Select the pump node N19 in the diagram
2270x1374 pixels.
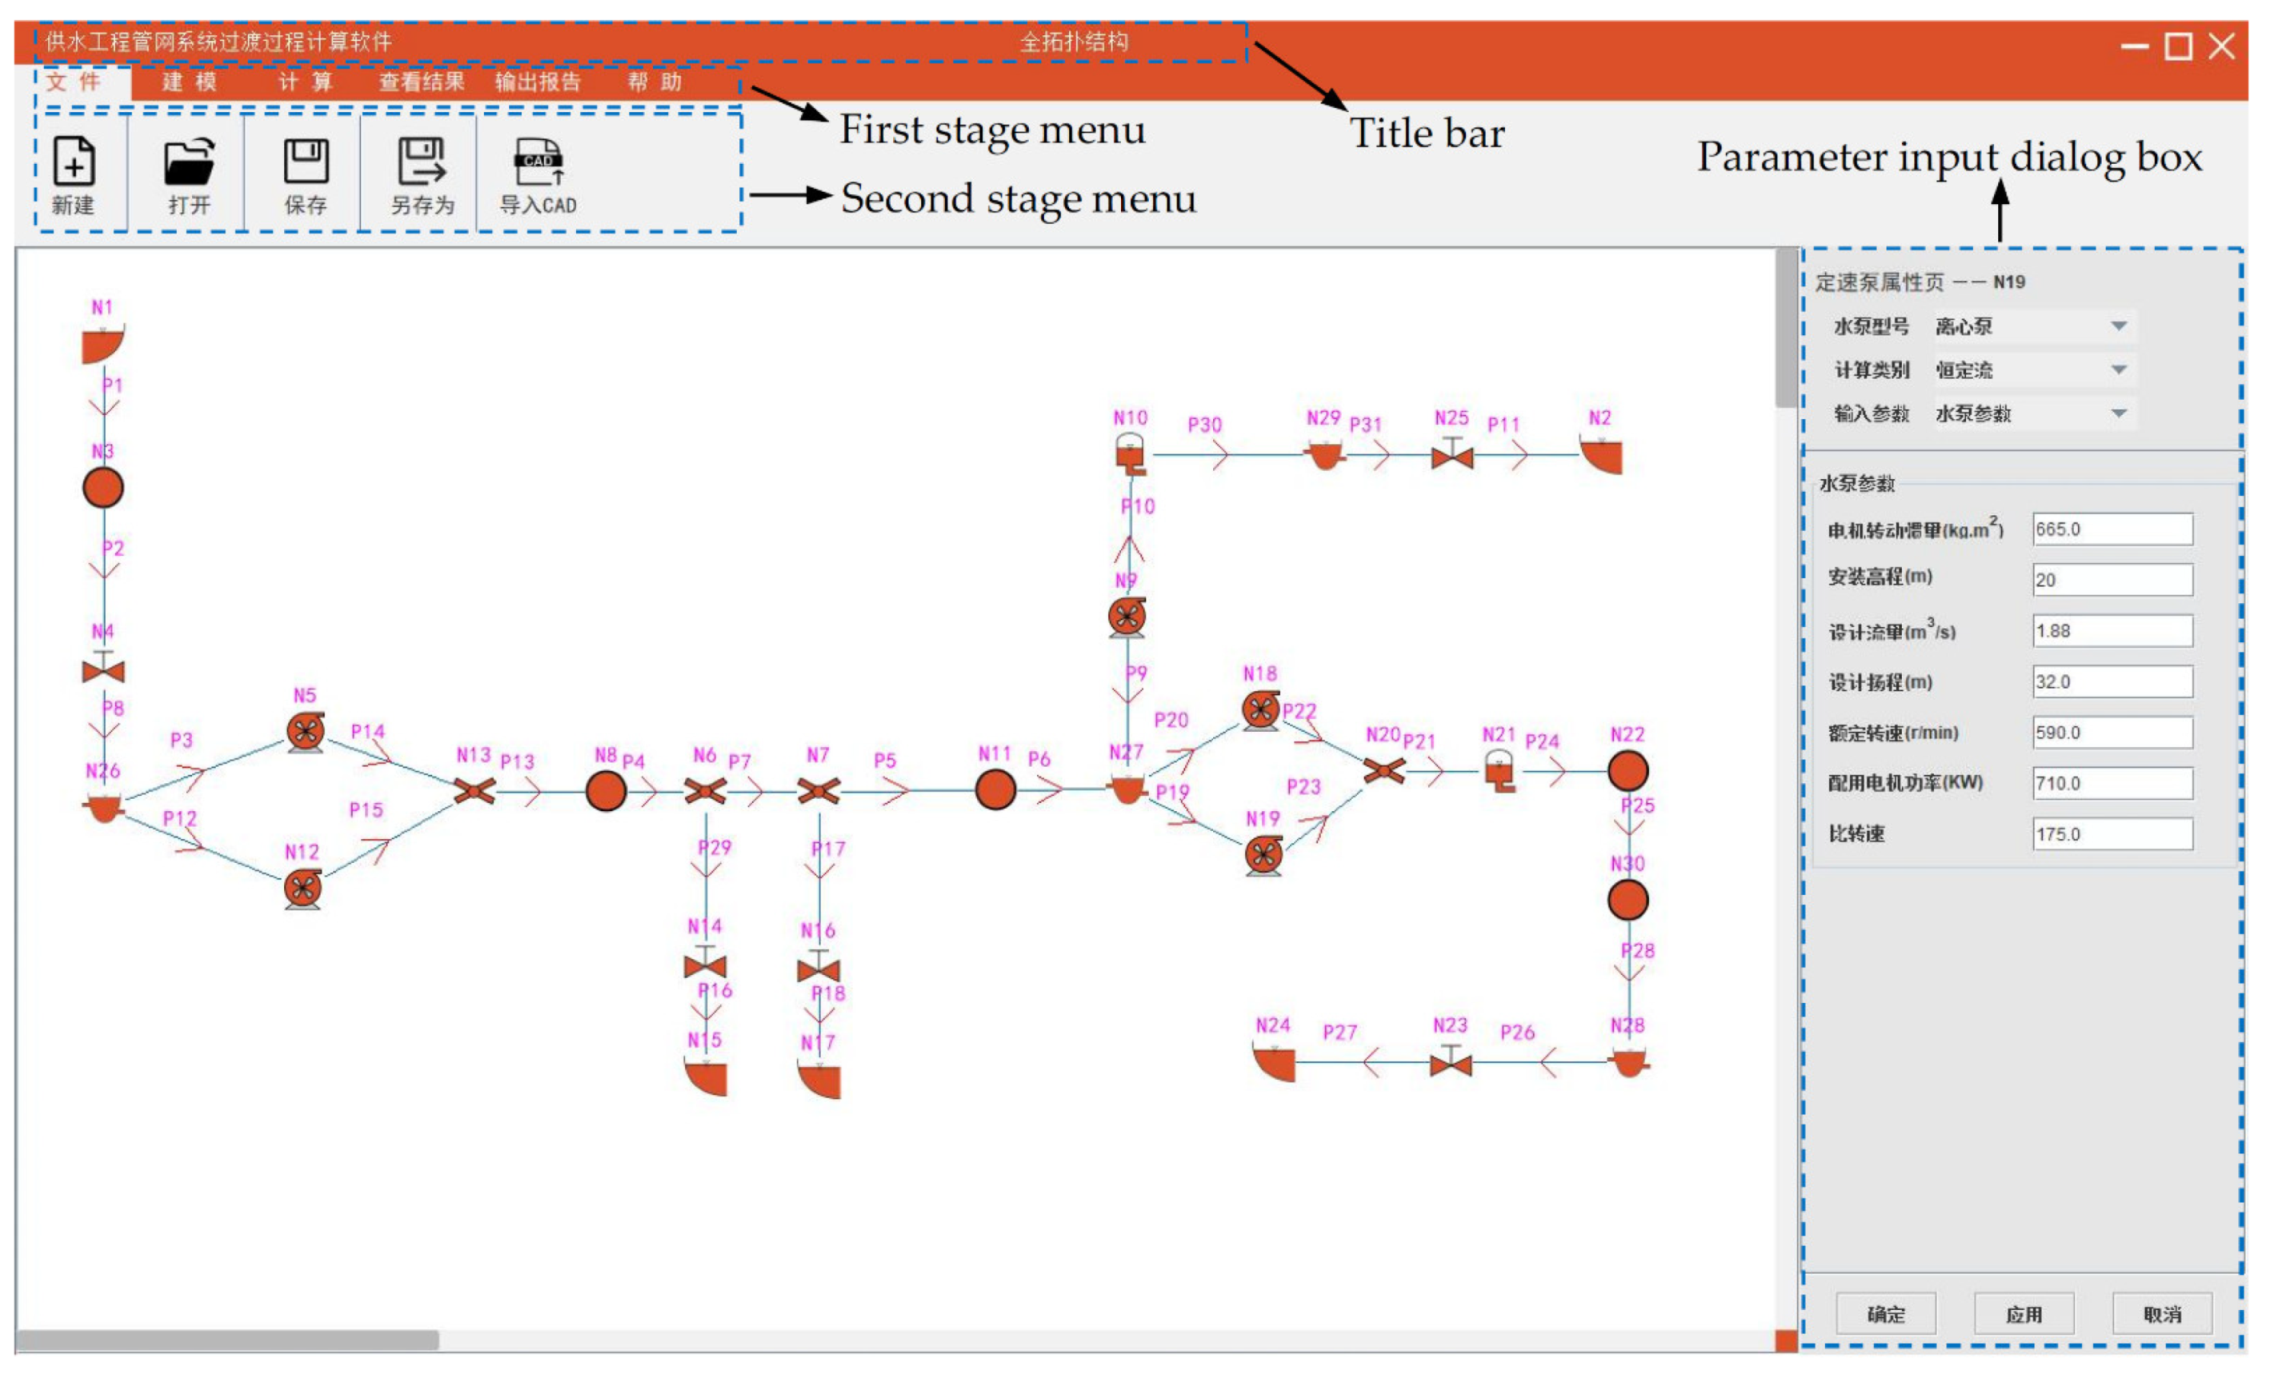(1264, 855)
